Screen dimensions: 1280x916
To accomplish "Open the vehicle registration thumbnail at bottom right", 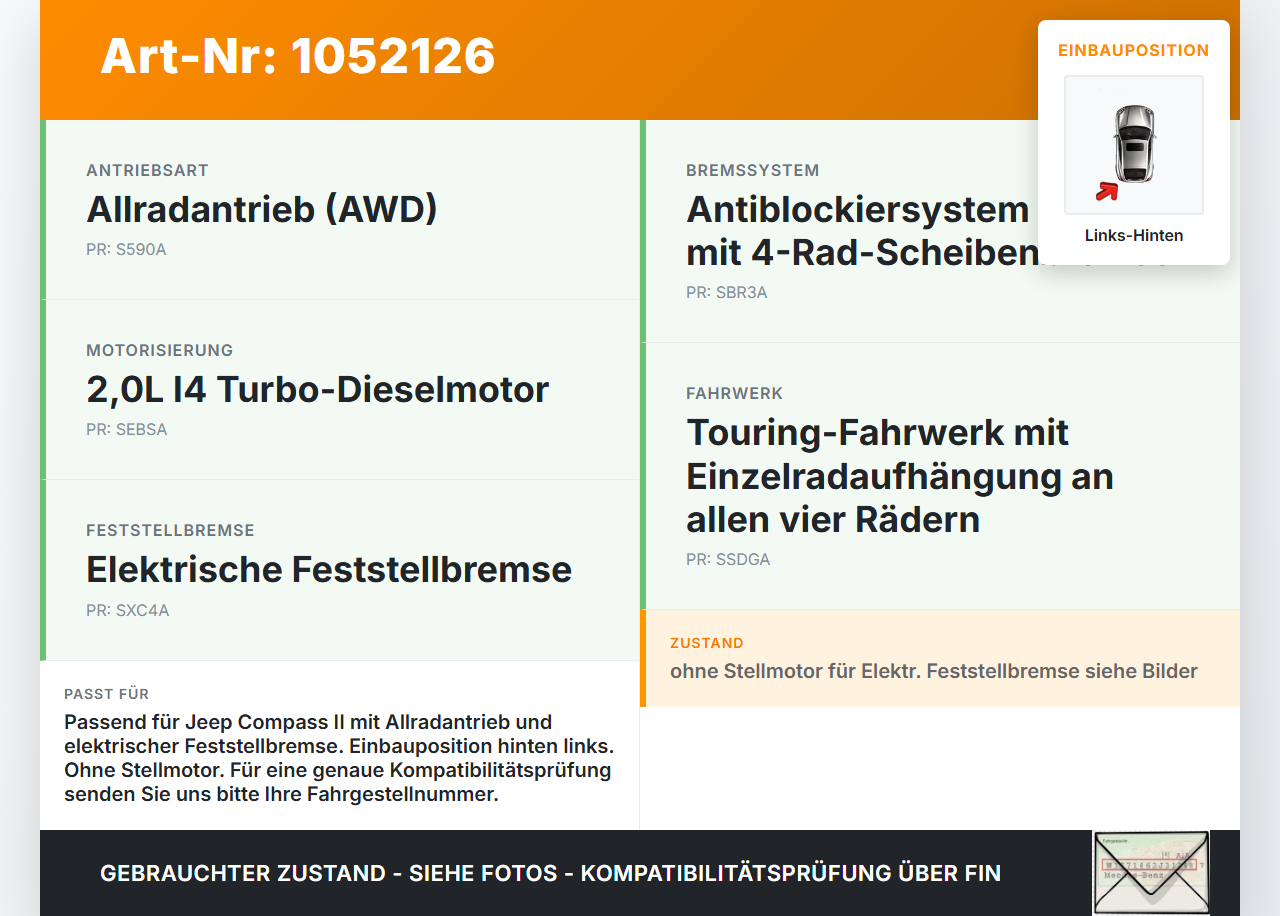I will click(1151, 873).
